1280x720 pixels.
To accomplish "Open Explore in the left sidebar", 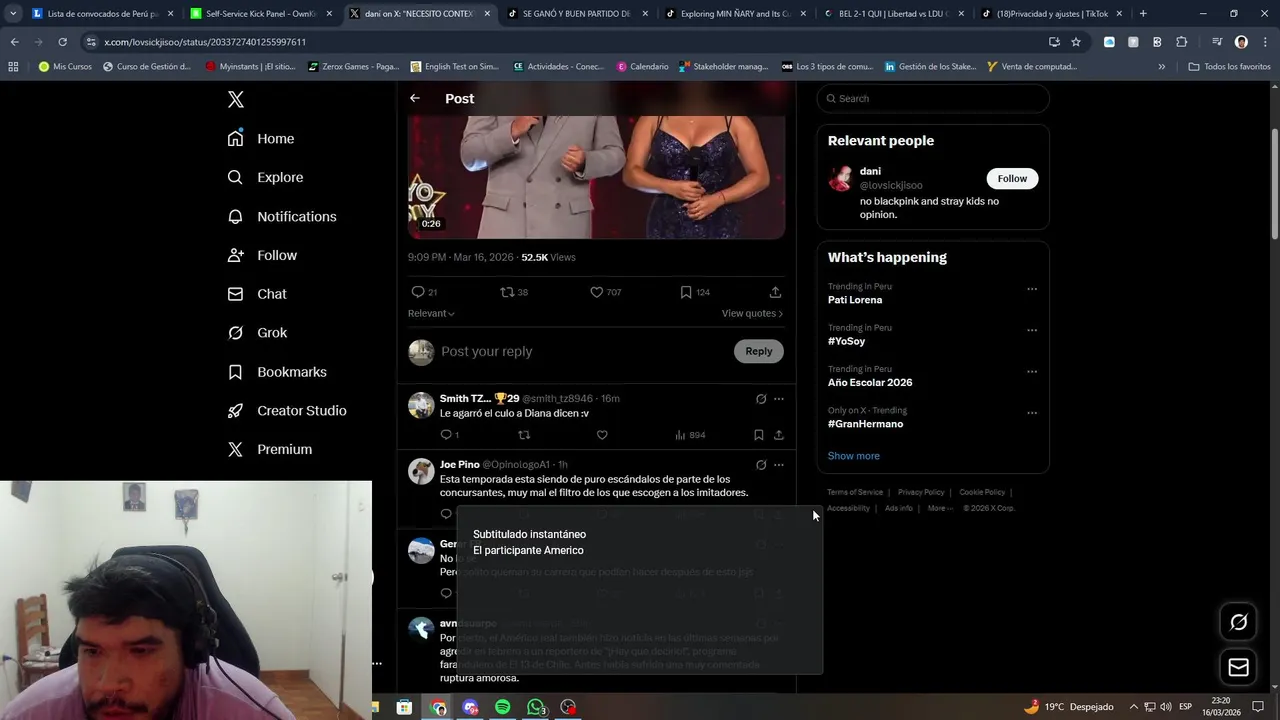I will pyautogui.click(x=265, y=178).
